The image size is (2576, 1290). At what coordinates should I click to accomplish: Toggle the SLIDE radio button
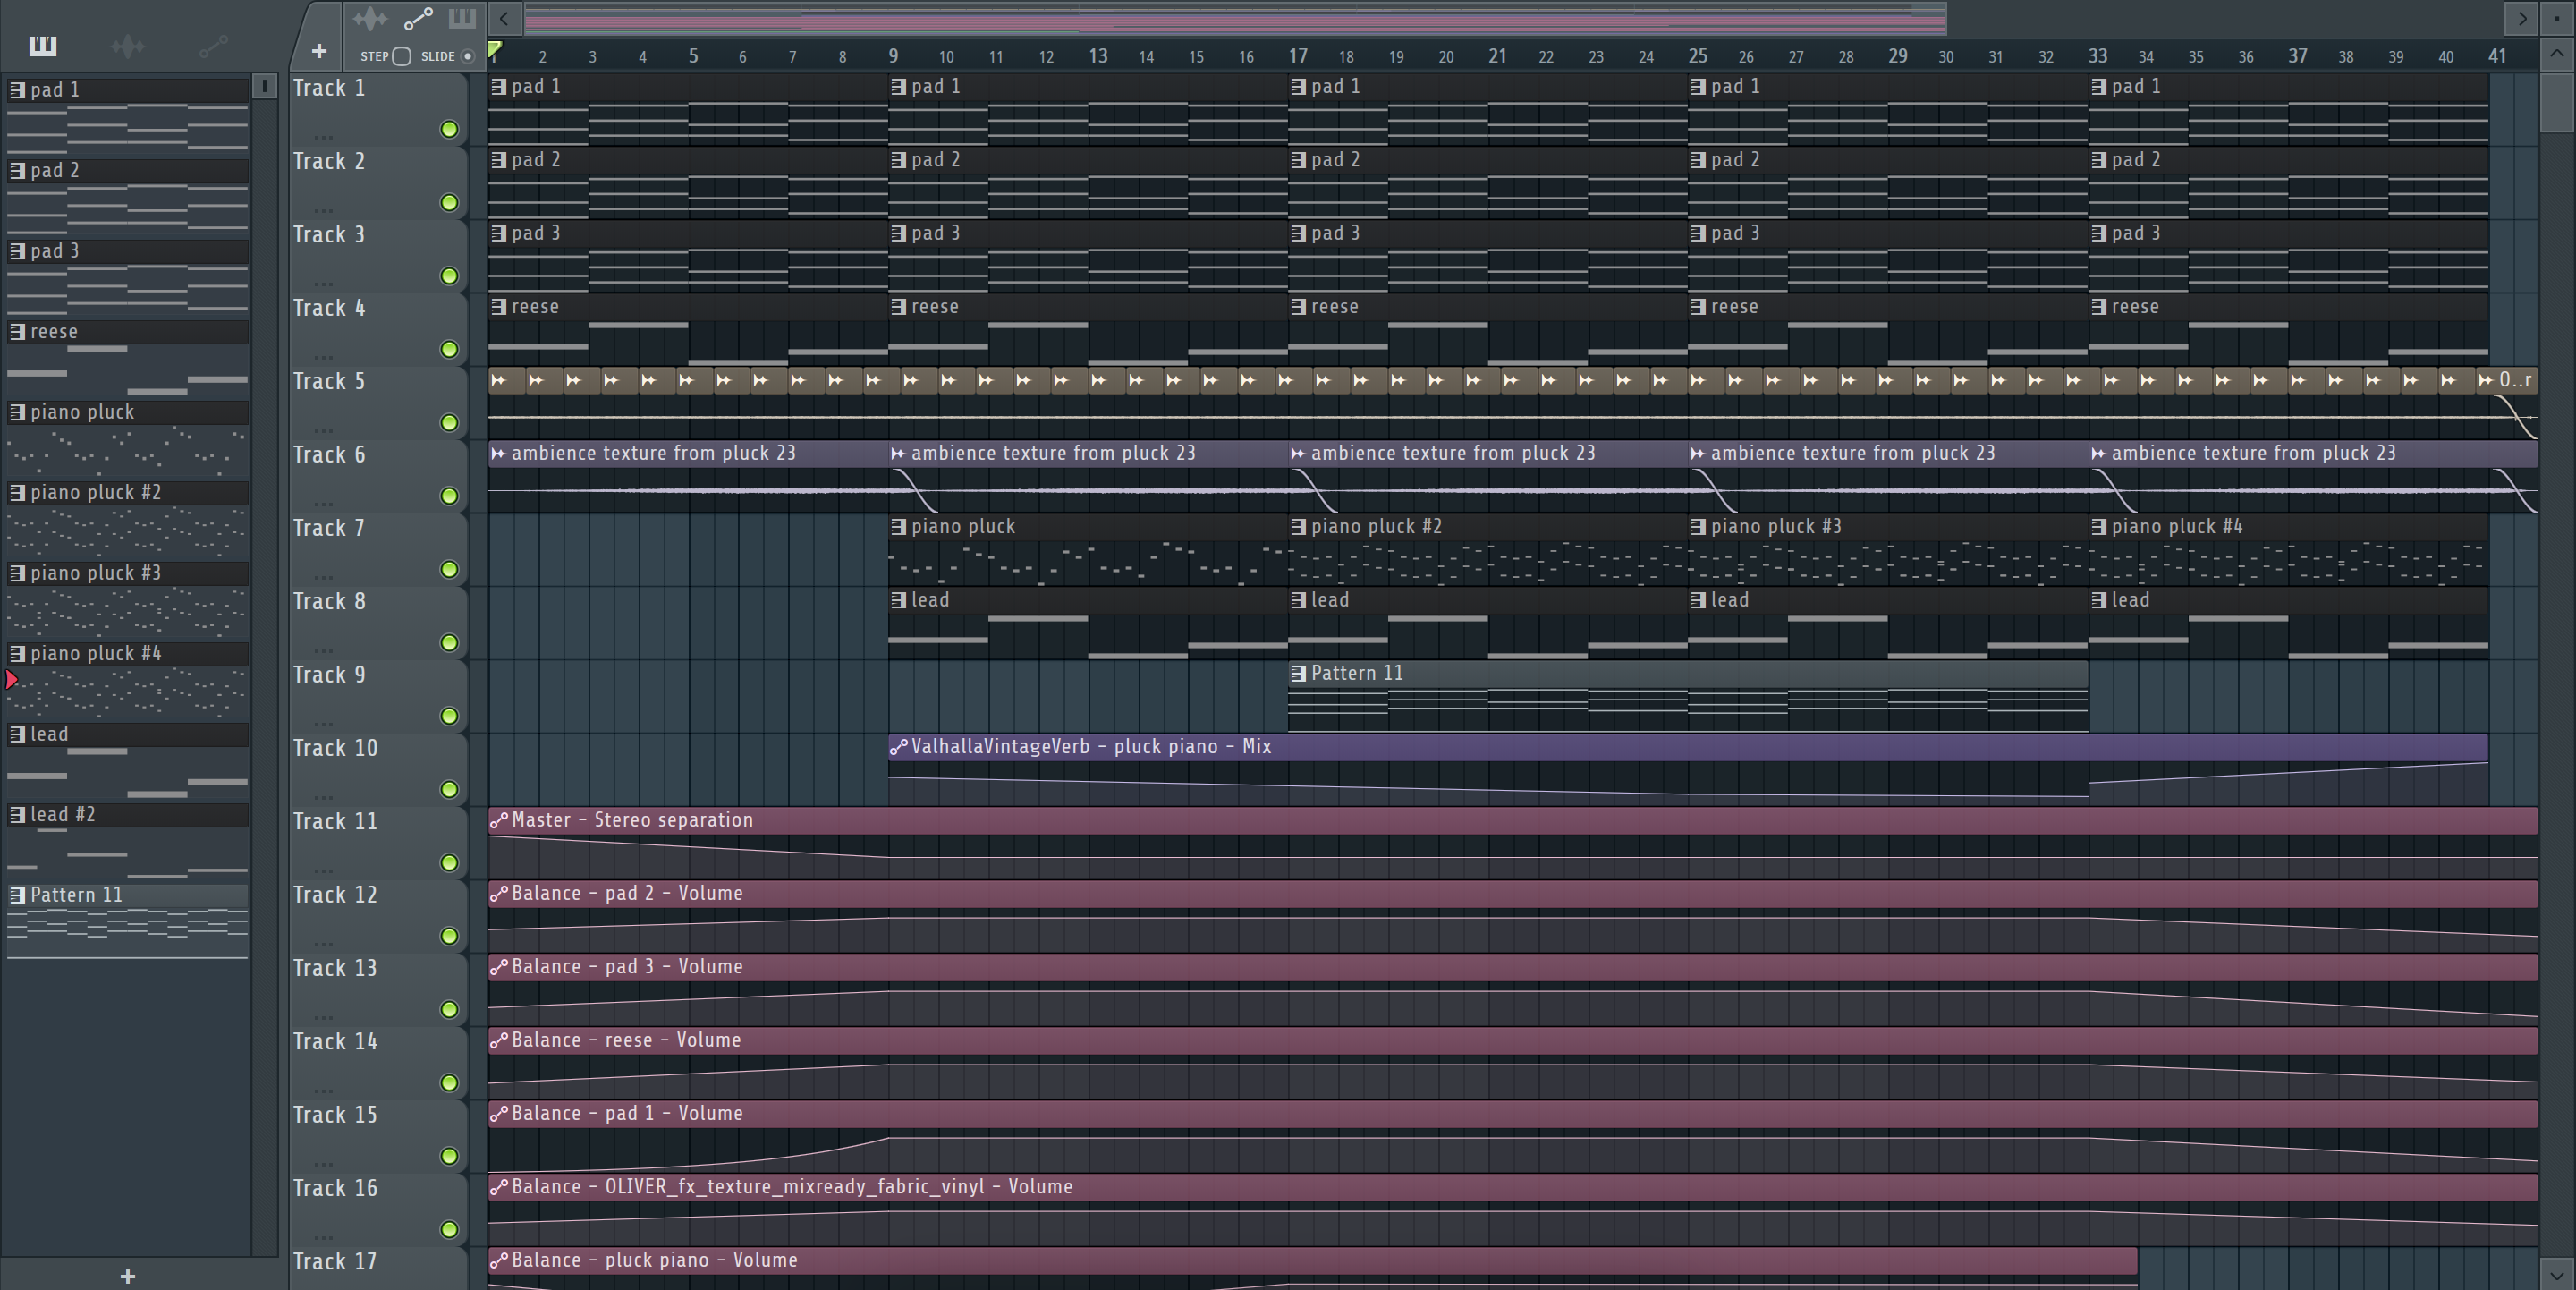[467, 57]
